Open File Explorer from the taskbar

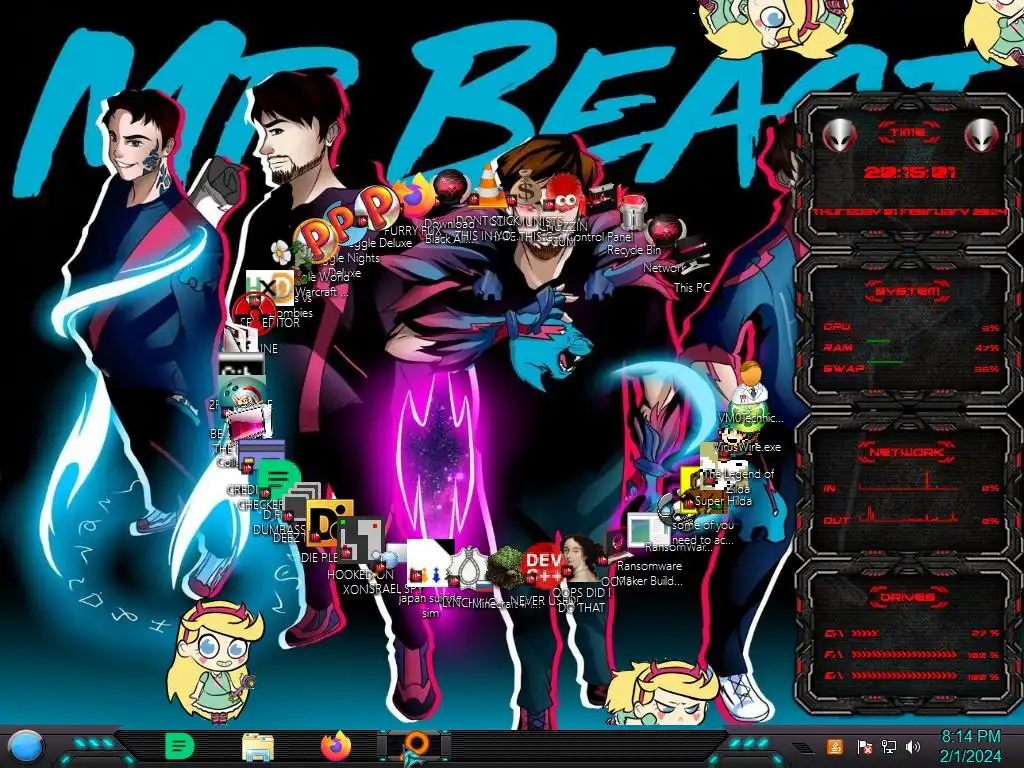258,747
